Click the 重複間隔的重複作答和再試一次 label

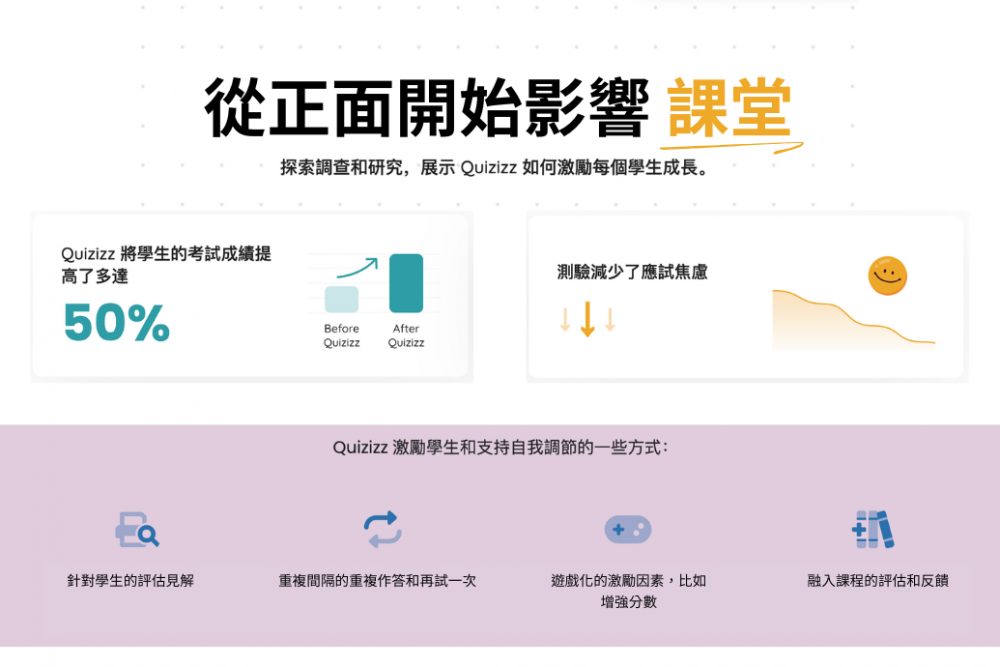[x=377, y=581]
